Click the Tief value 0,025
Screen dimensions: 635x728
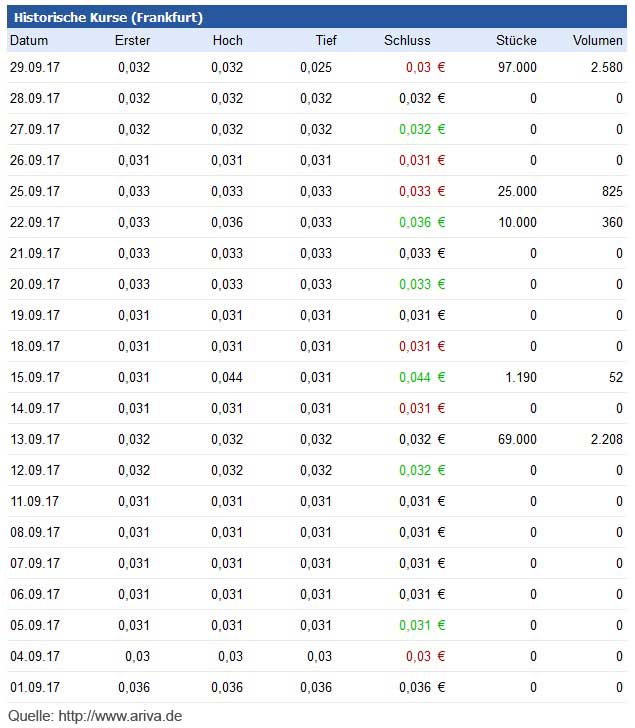click(x=316, y=67)
